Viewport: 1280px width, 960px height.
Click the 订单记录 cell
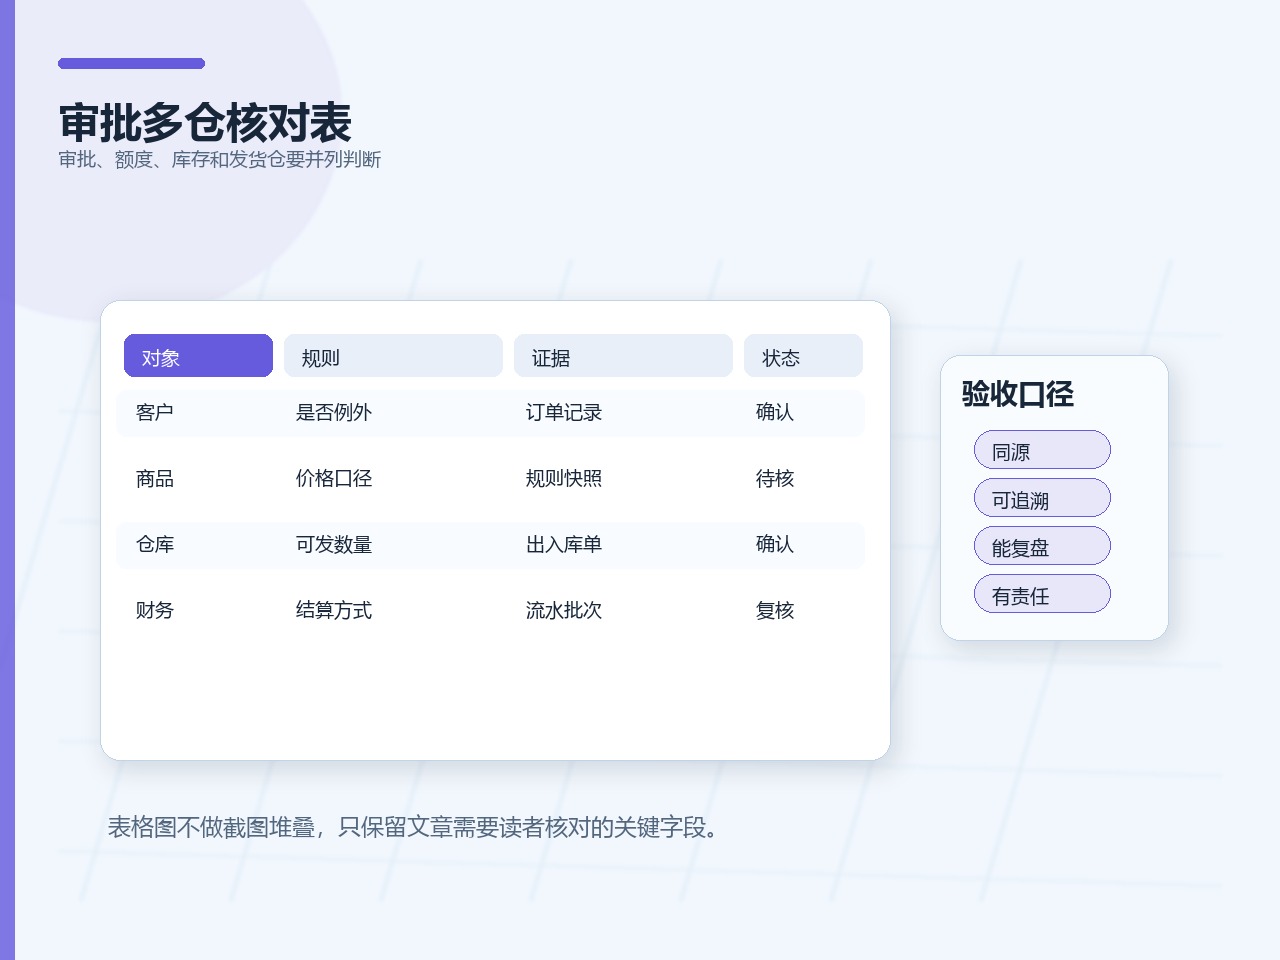[564, 413]
